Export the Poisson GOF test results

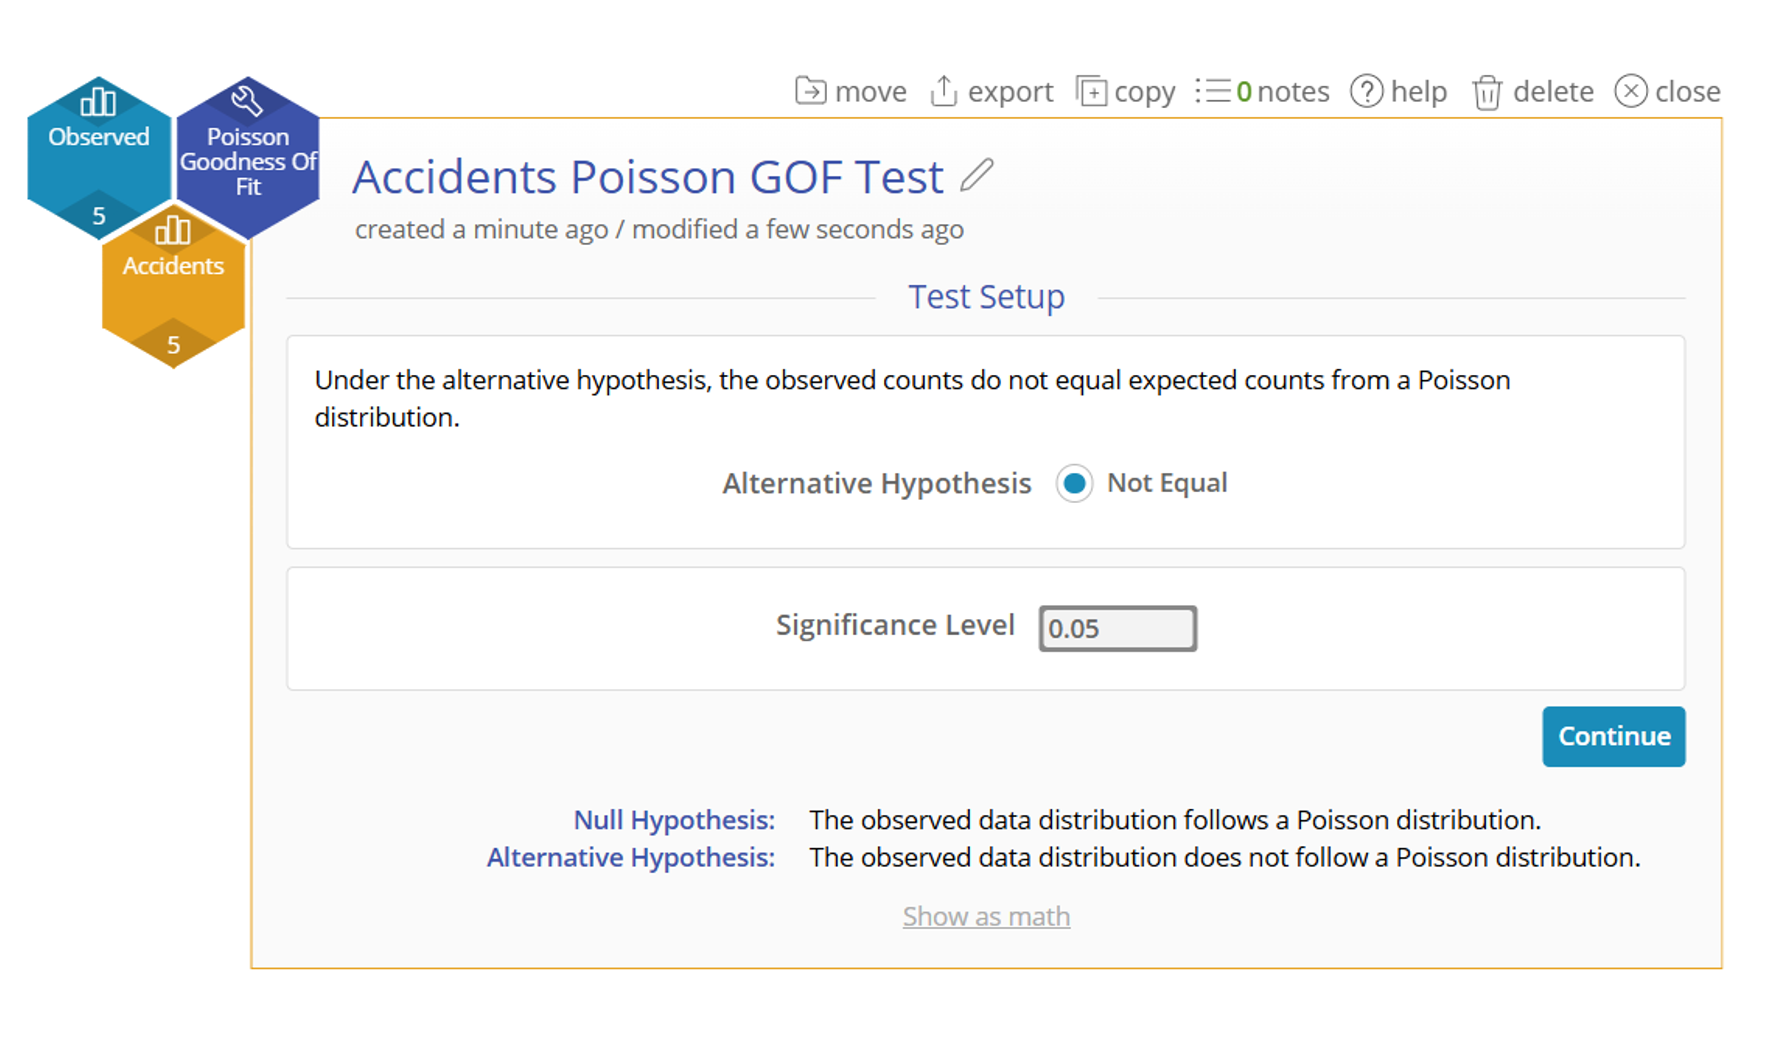tap(991, 91)
